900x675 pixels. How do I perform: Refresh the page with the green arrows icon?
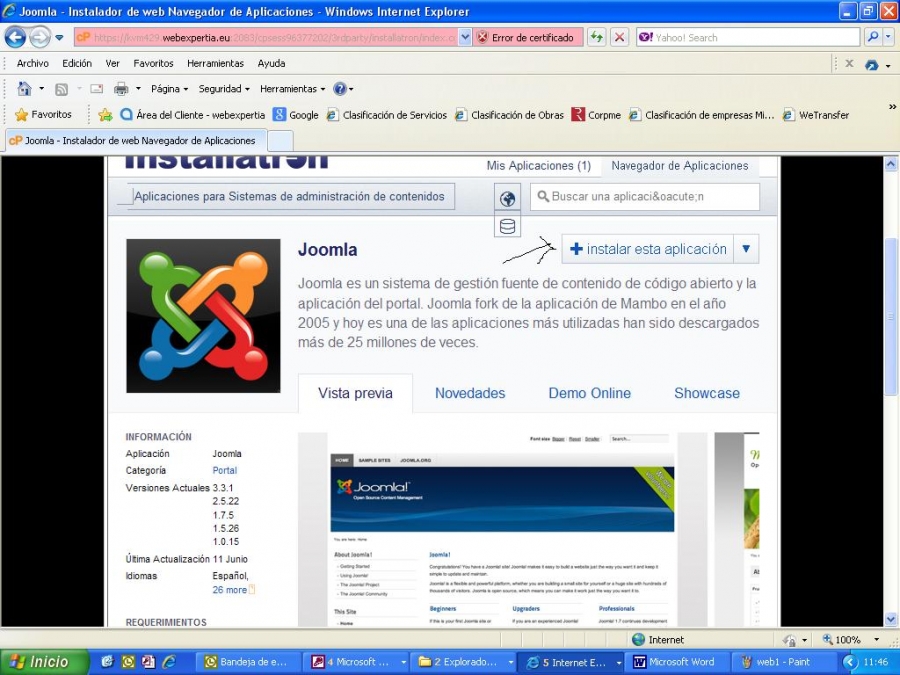[597, 38]
